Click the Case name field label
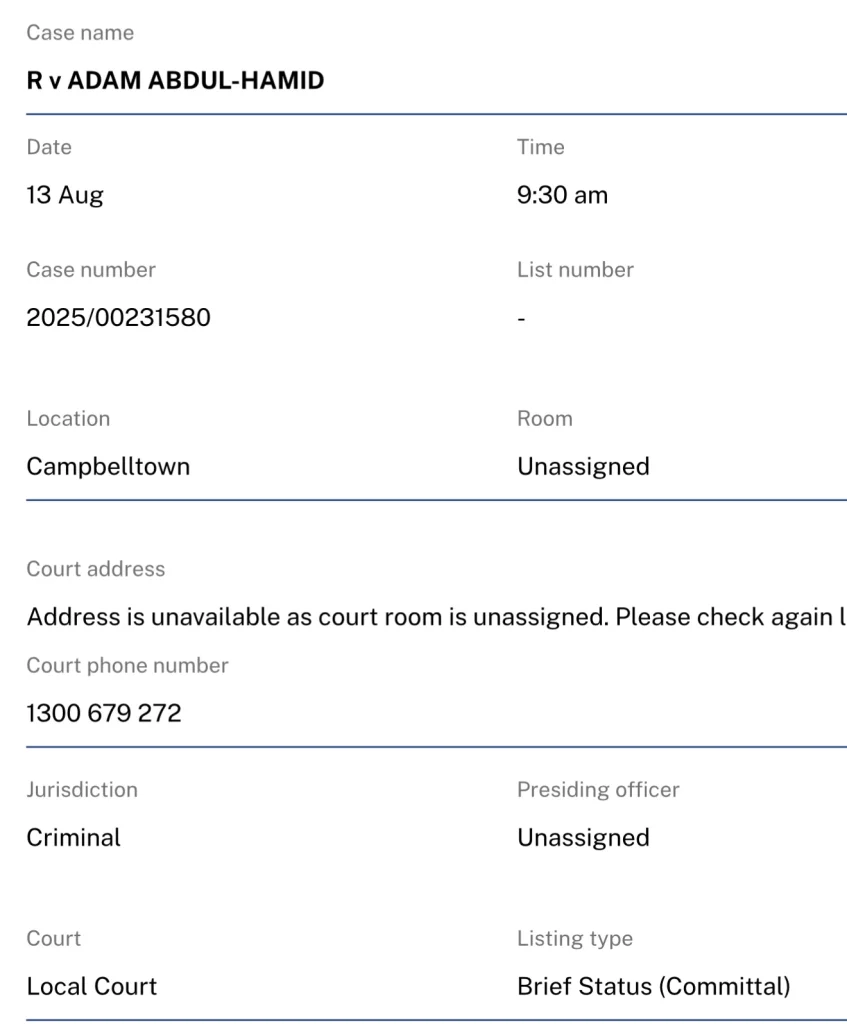Screen dimensions: 847x1024 tap(80, 33)
